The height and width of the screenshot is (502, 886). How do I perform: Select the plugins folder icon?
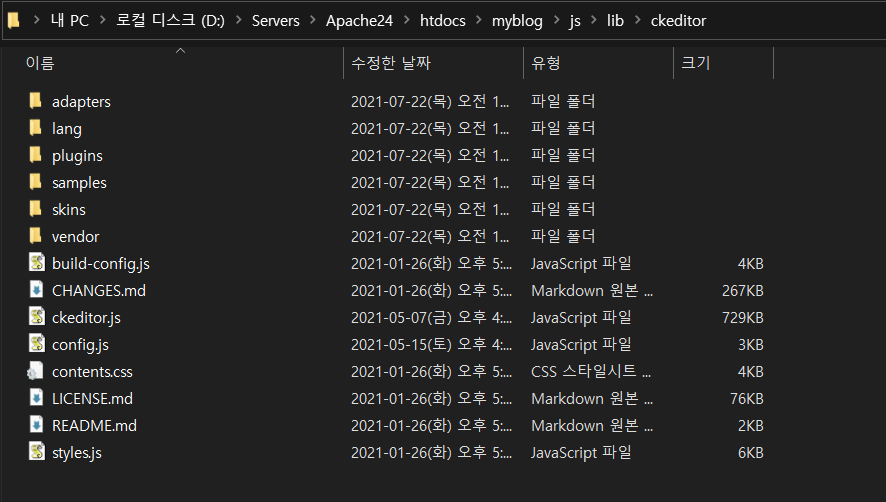pos(36,155)
